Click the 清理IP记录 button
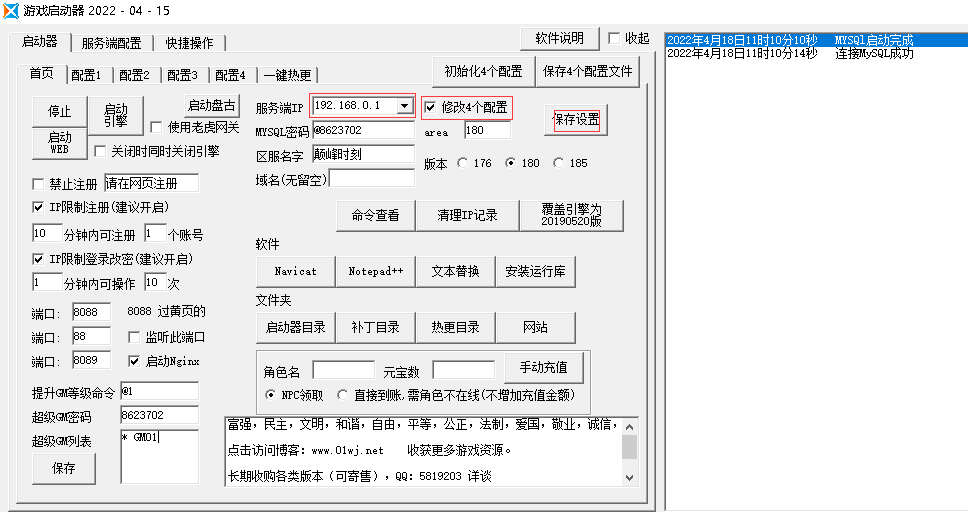Screen dimensions: 968x512 click(467, 216)
